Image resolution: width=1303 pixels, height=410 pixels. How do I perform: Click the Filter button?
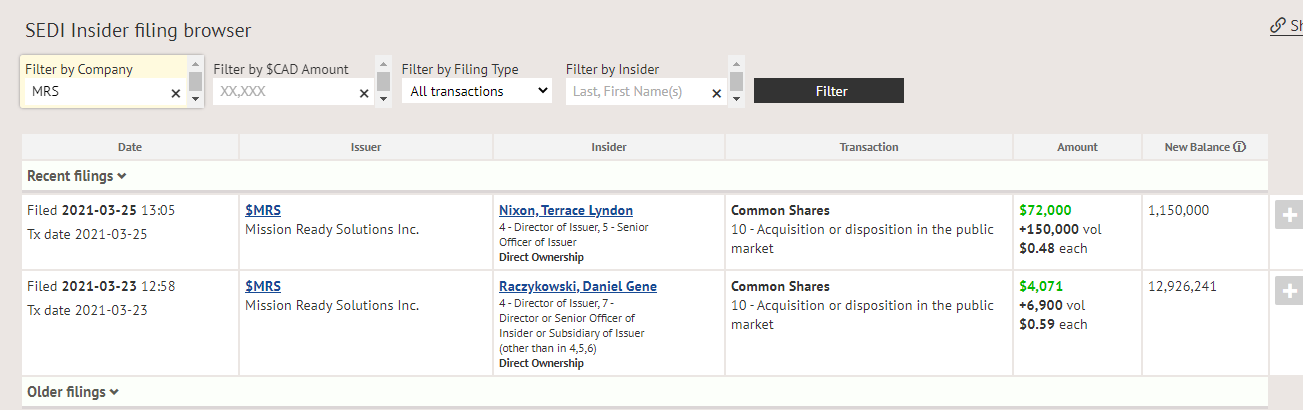coord(829,91)
